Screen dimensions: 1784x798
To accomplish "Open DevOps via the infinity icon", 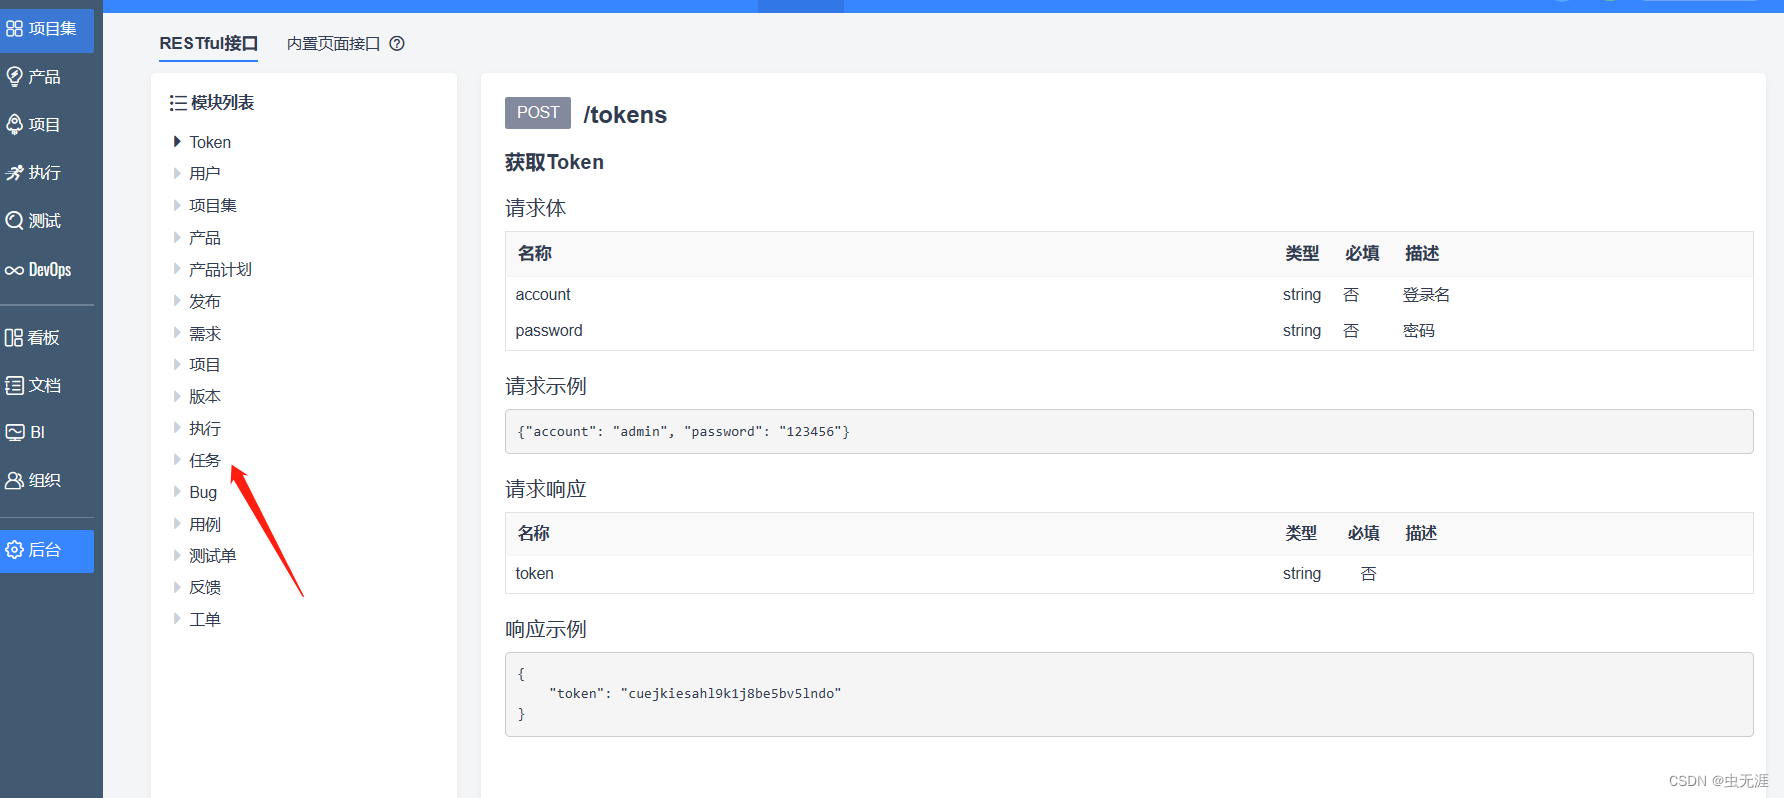I will (14, 270).
